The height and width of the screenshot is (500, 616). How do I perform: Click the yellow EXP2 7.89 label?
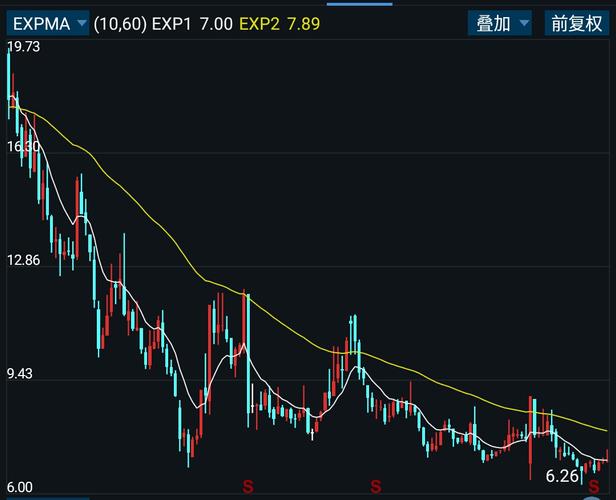pyautogui.click(x=279, y=24)
